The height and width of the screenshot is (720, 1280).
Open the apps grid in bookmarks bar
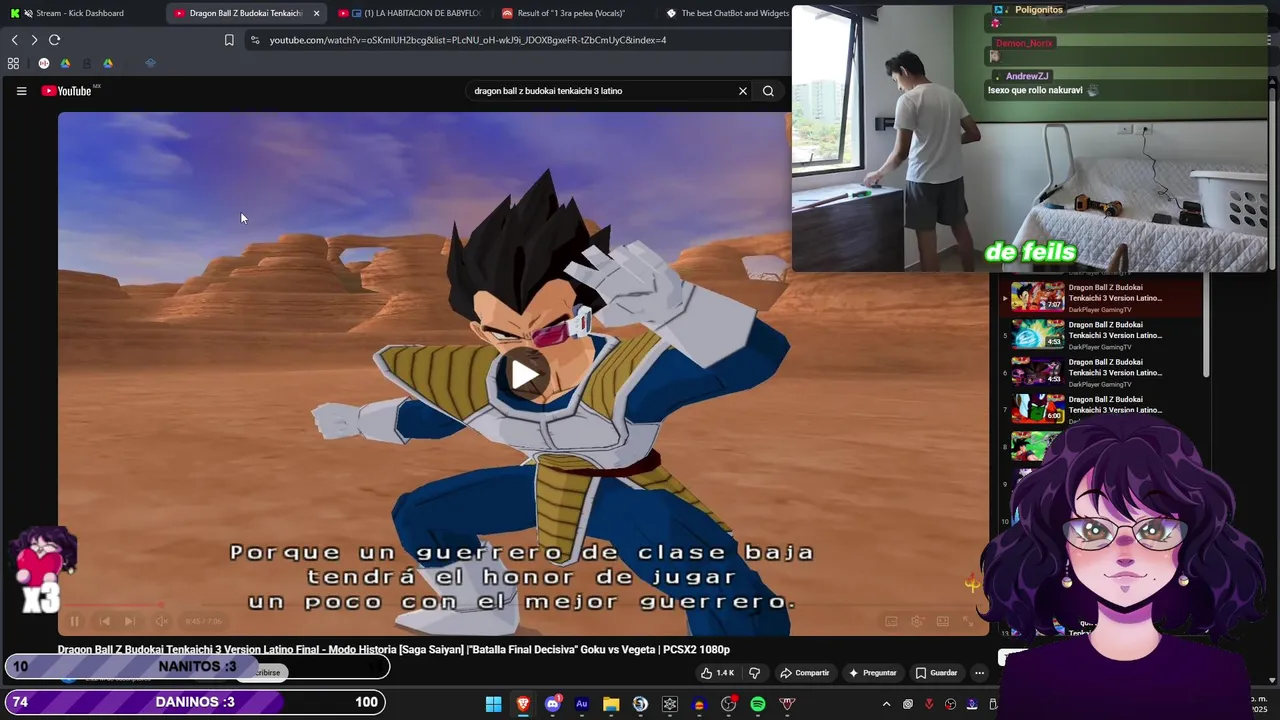pos(13,63)
